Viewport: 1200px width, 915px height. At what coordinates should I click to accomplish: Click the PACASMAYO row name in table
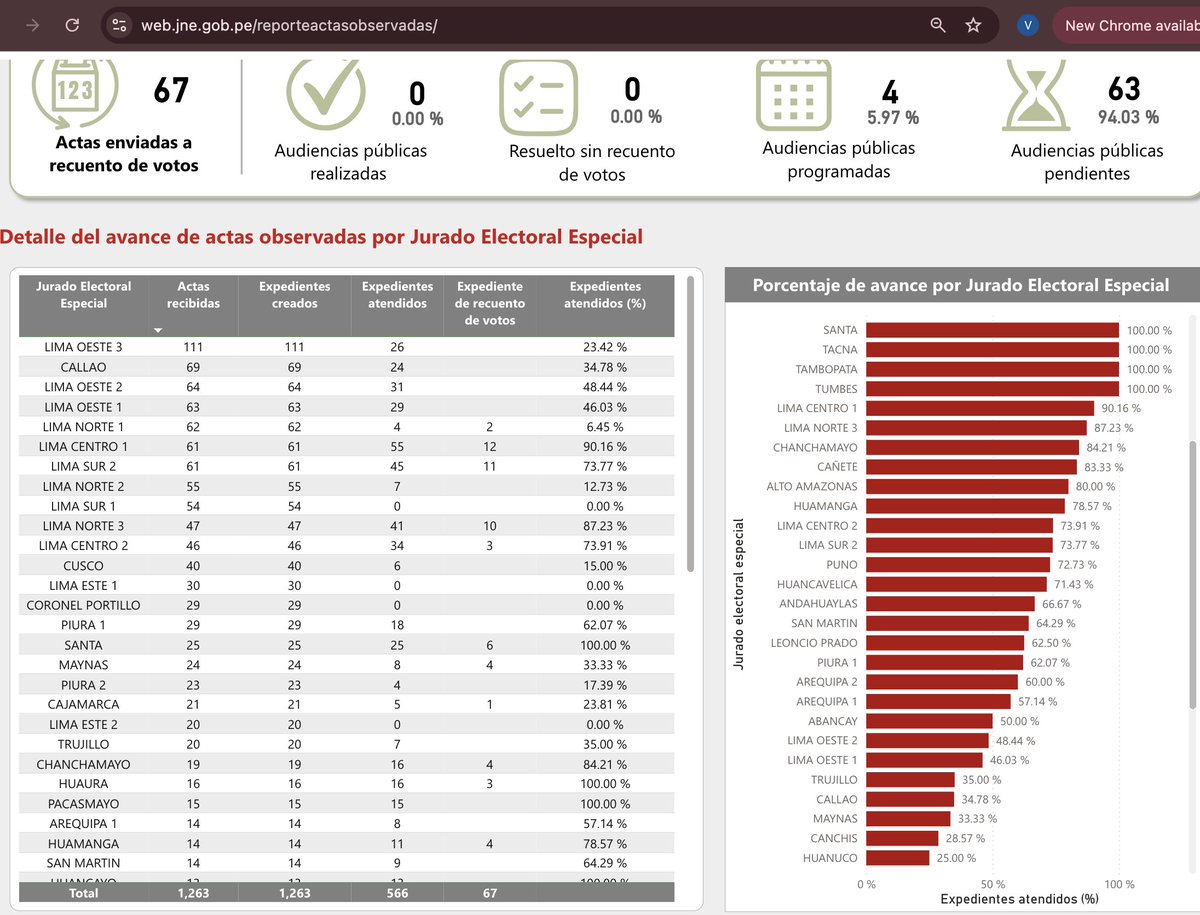(x=84, y=803)
